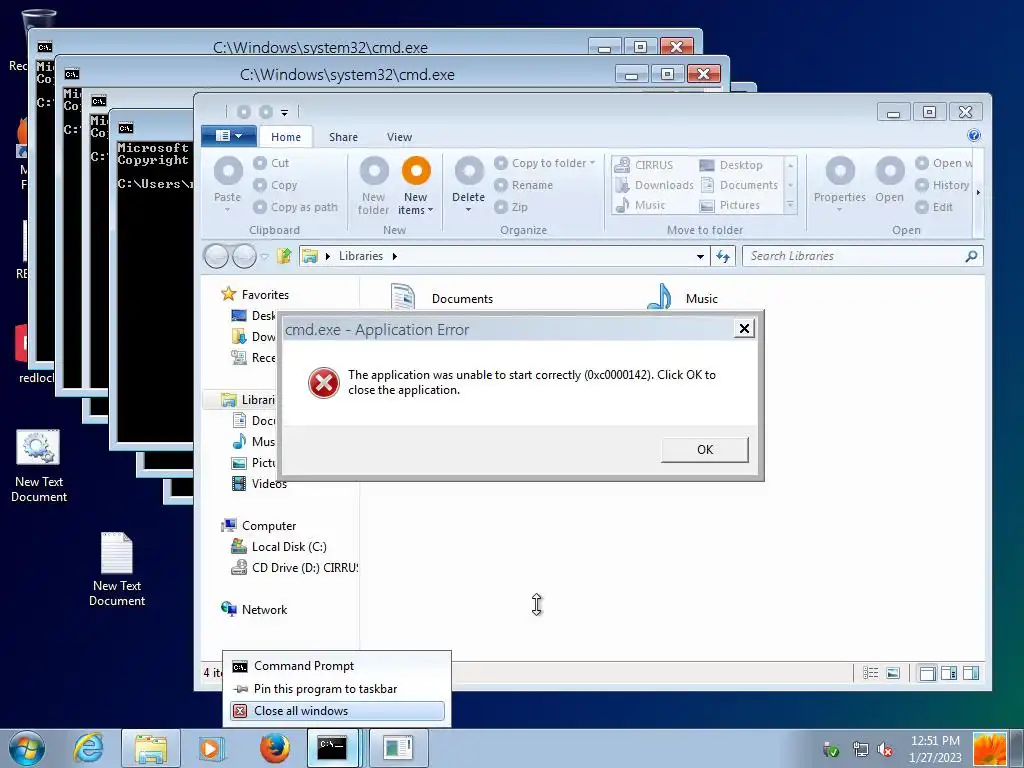Select the New Text Document with gear icon

coord(39,466)
